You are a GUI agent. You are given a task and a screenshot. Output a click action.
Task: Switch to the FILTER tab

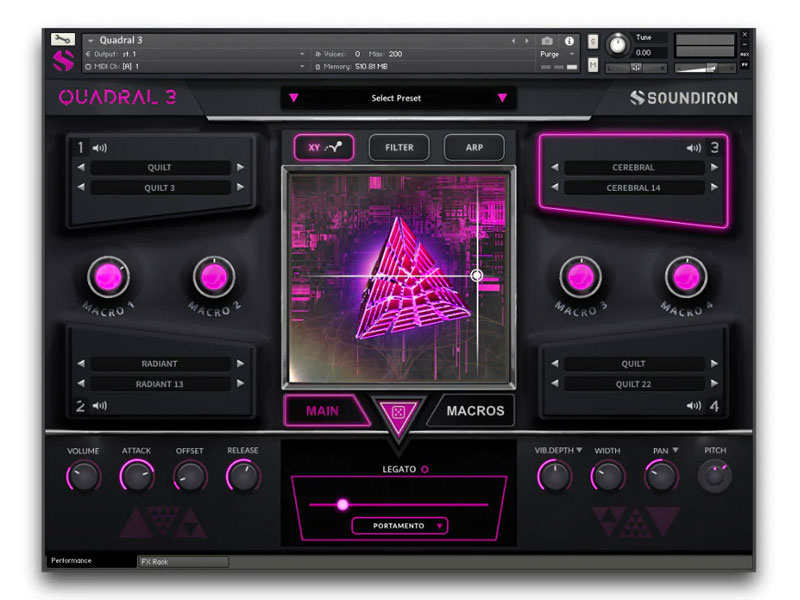399,147
